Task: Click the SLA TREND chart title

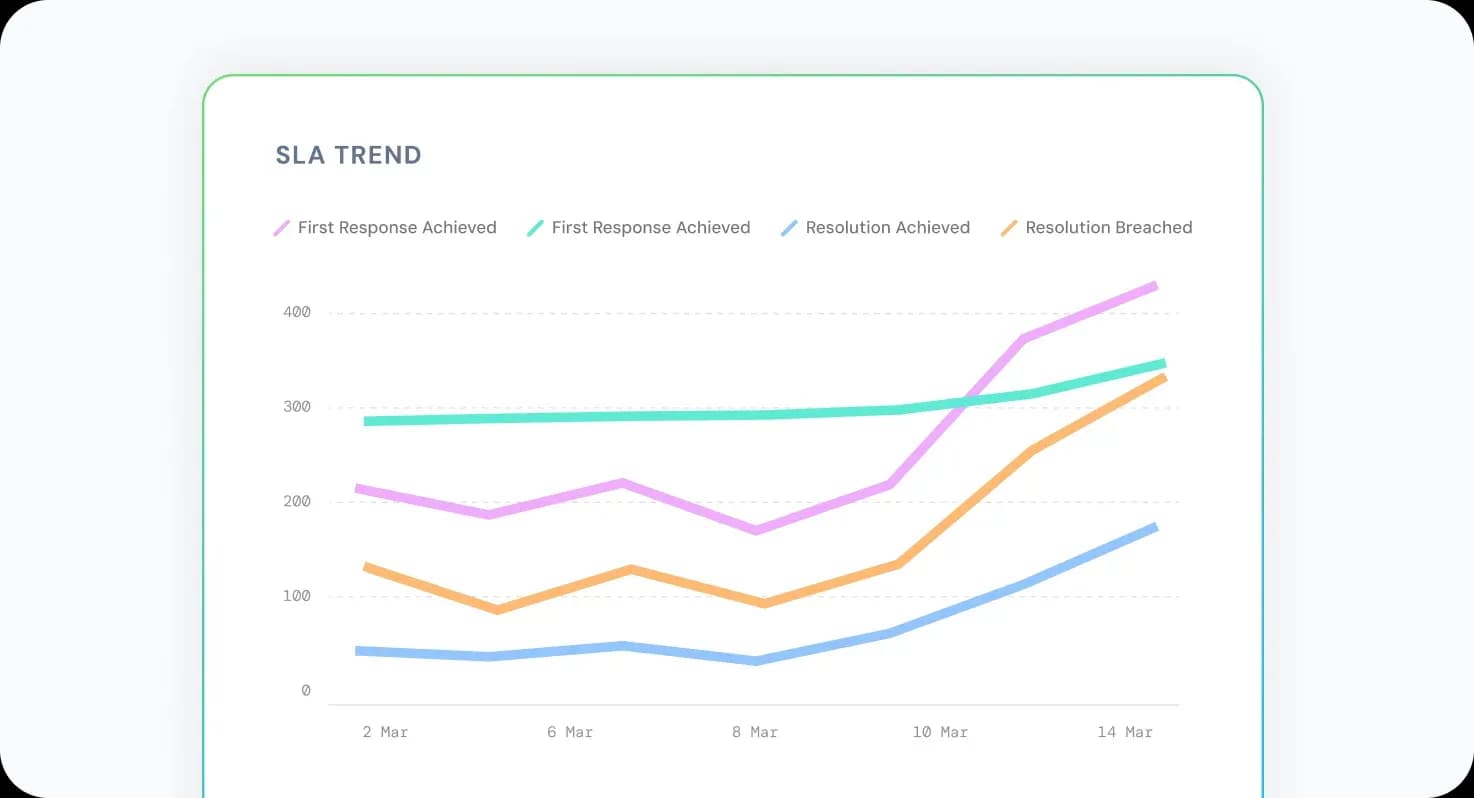Action: click(x=349, y=155)
